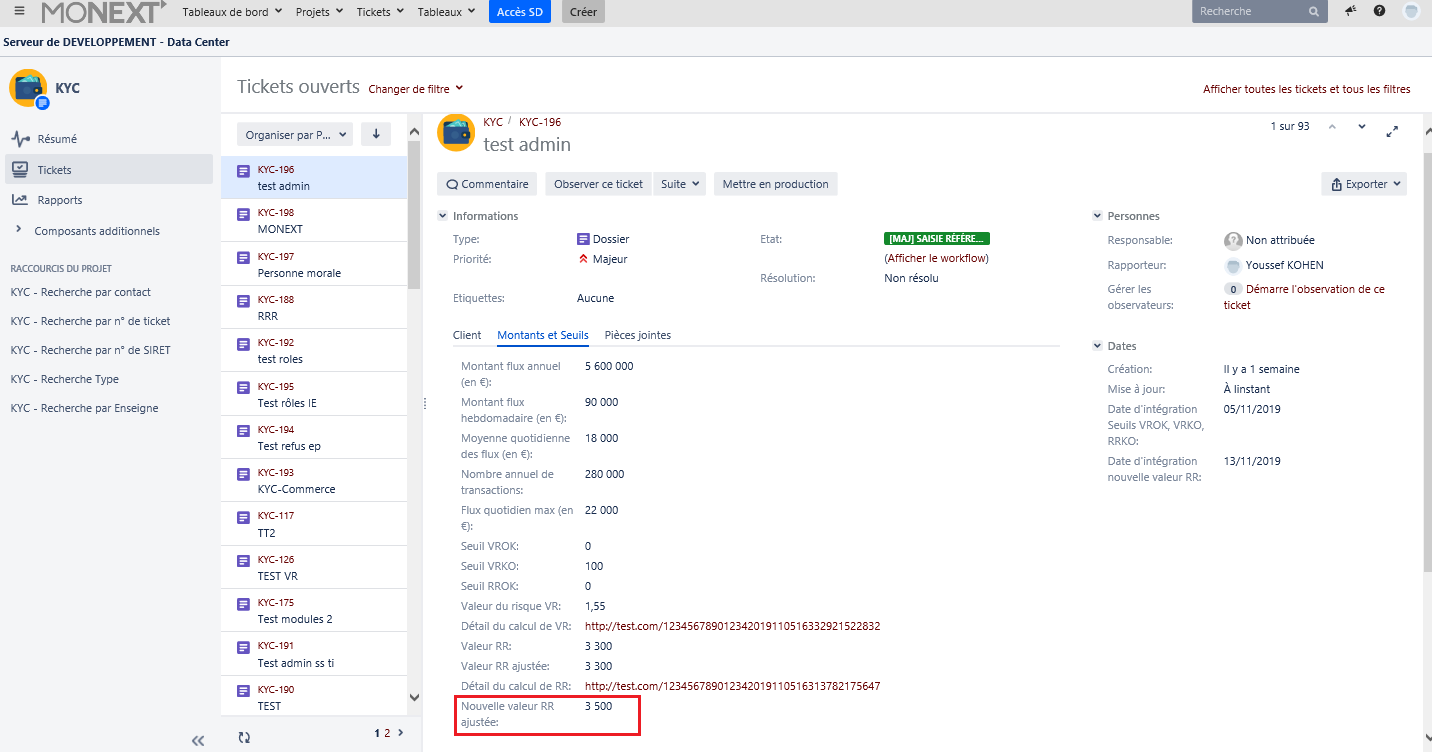The width and height of the screenshot is (1432, 752).
Task: Open the Organiser par dropdown
Action: coord(295,134)
